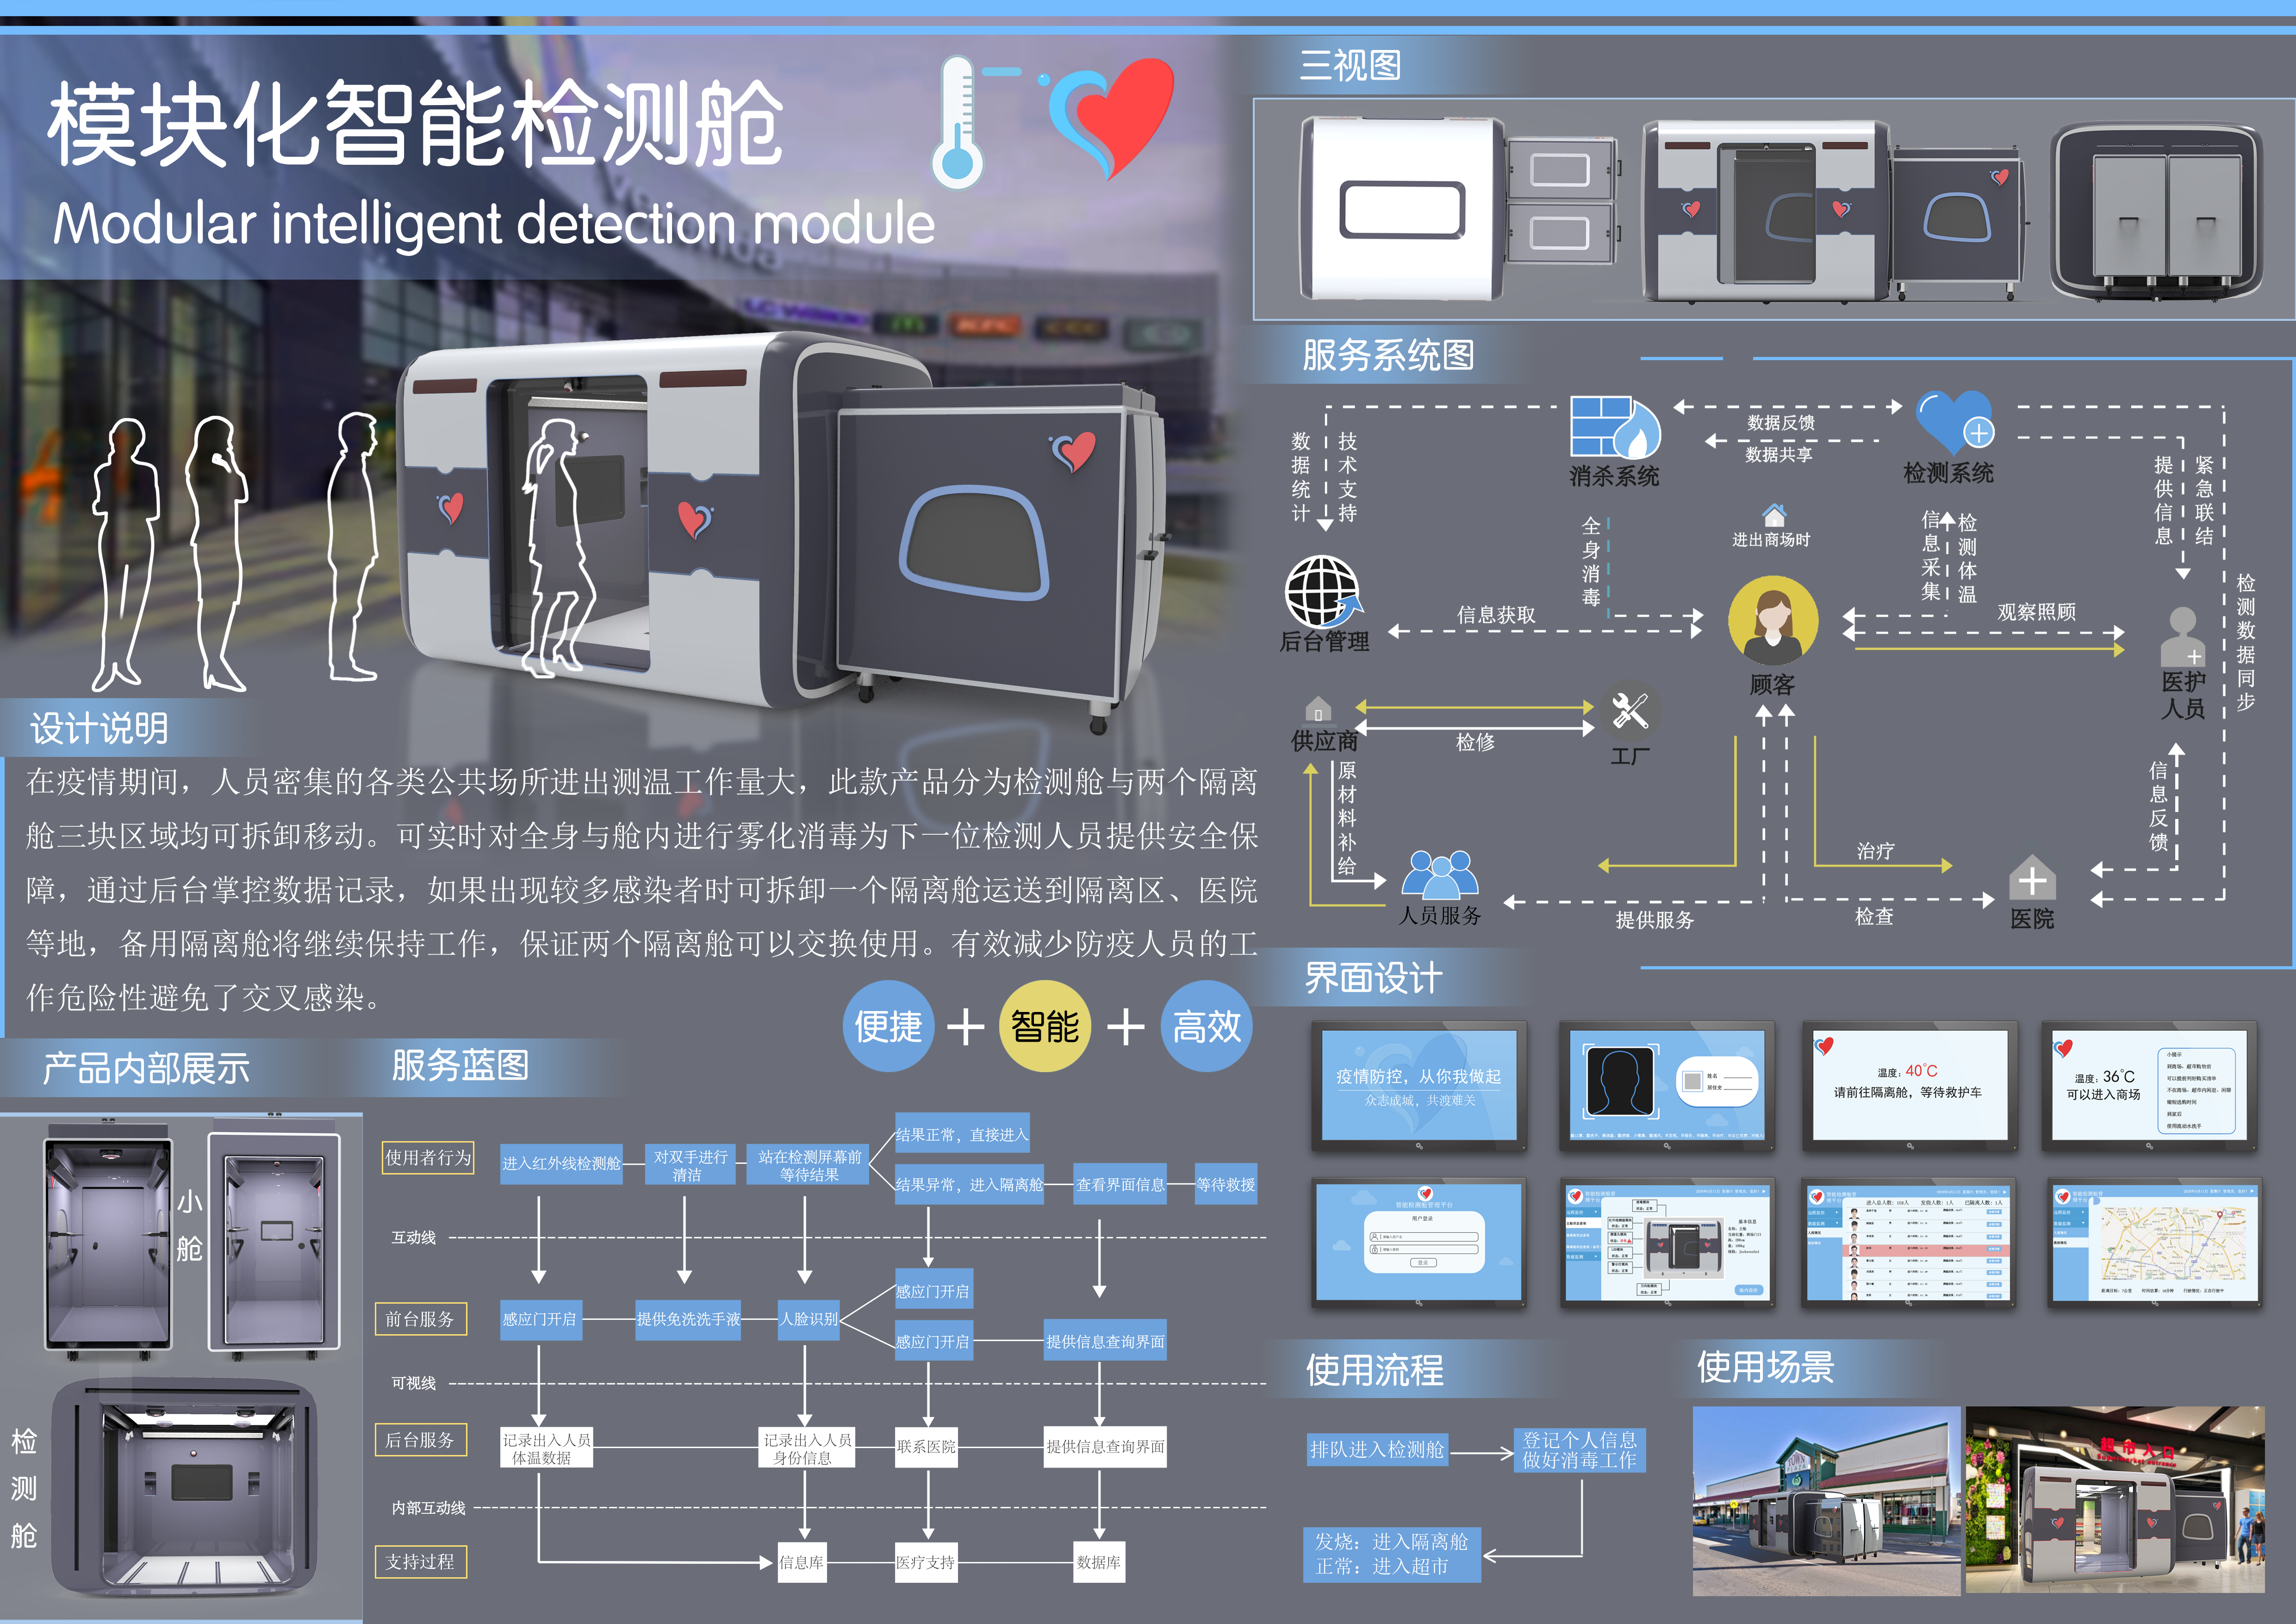Click the yellow 智能 circle

pyautogui.click(x=1044, y=1026)
